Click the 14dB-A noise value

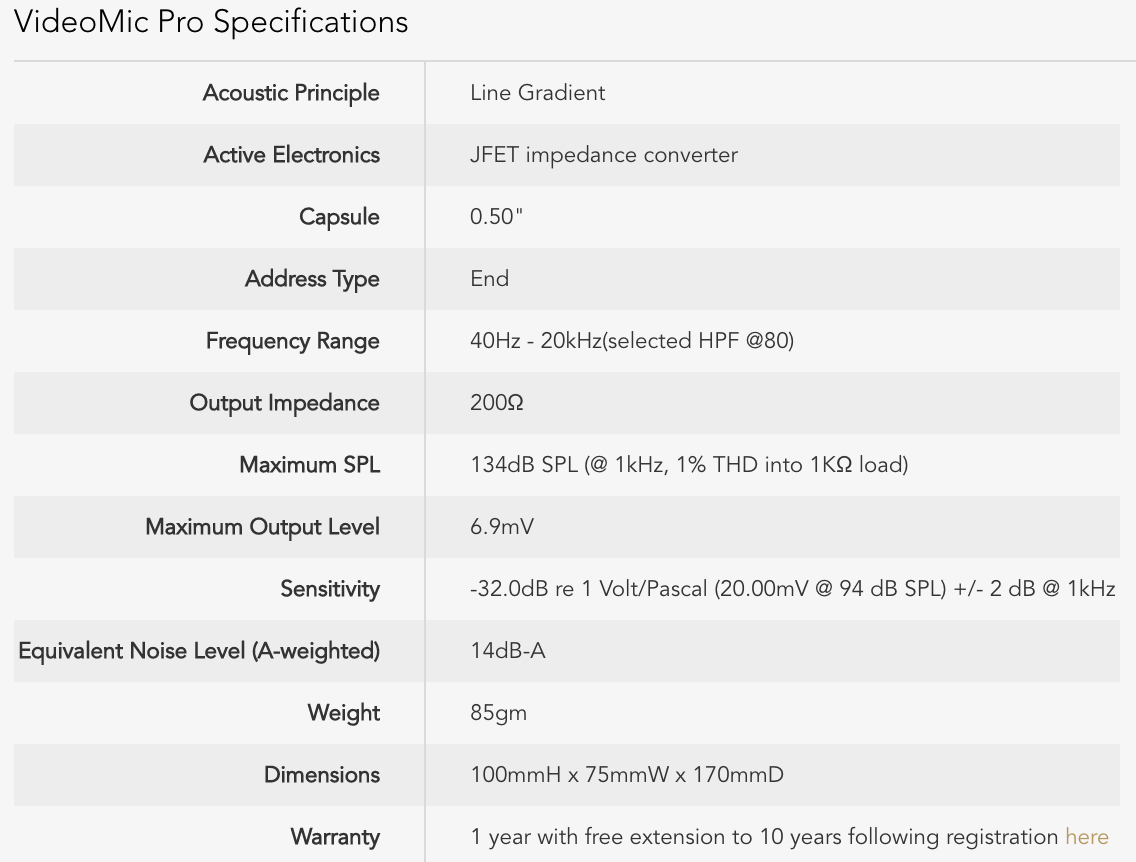pyautogui.click(x=507, y=651)
